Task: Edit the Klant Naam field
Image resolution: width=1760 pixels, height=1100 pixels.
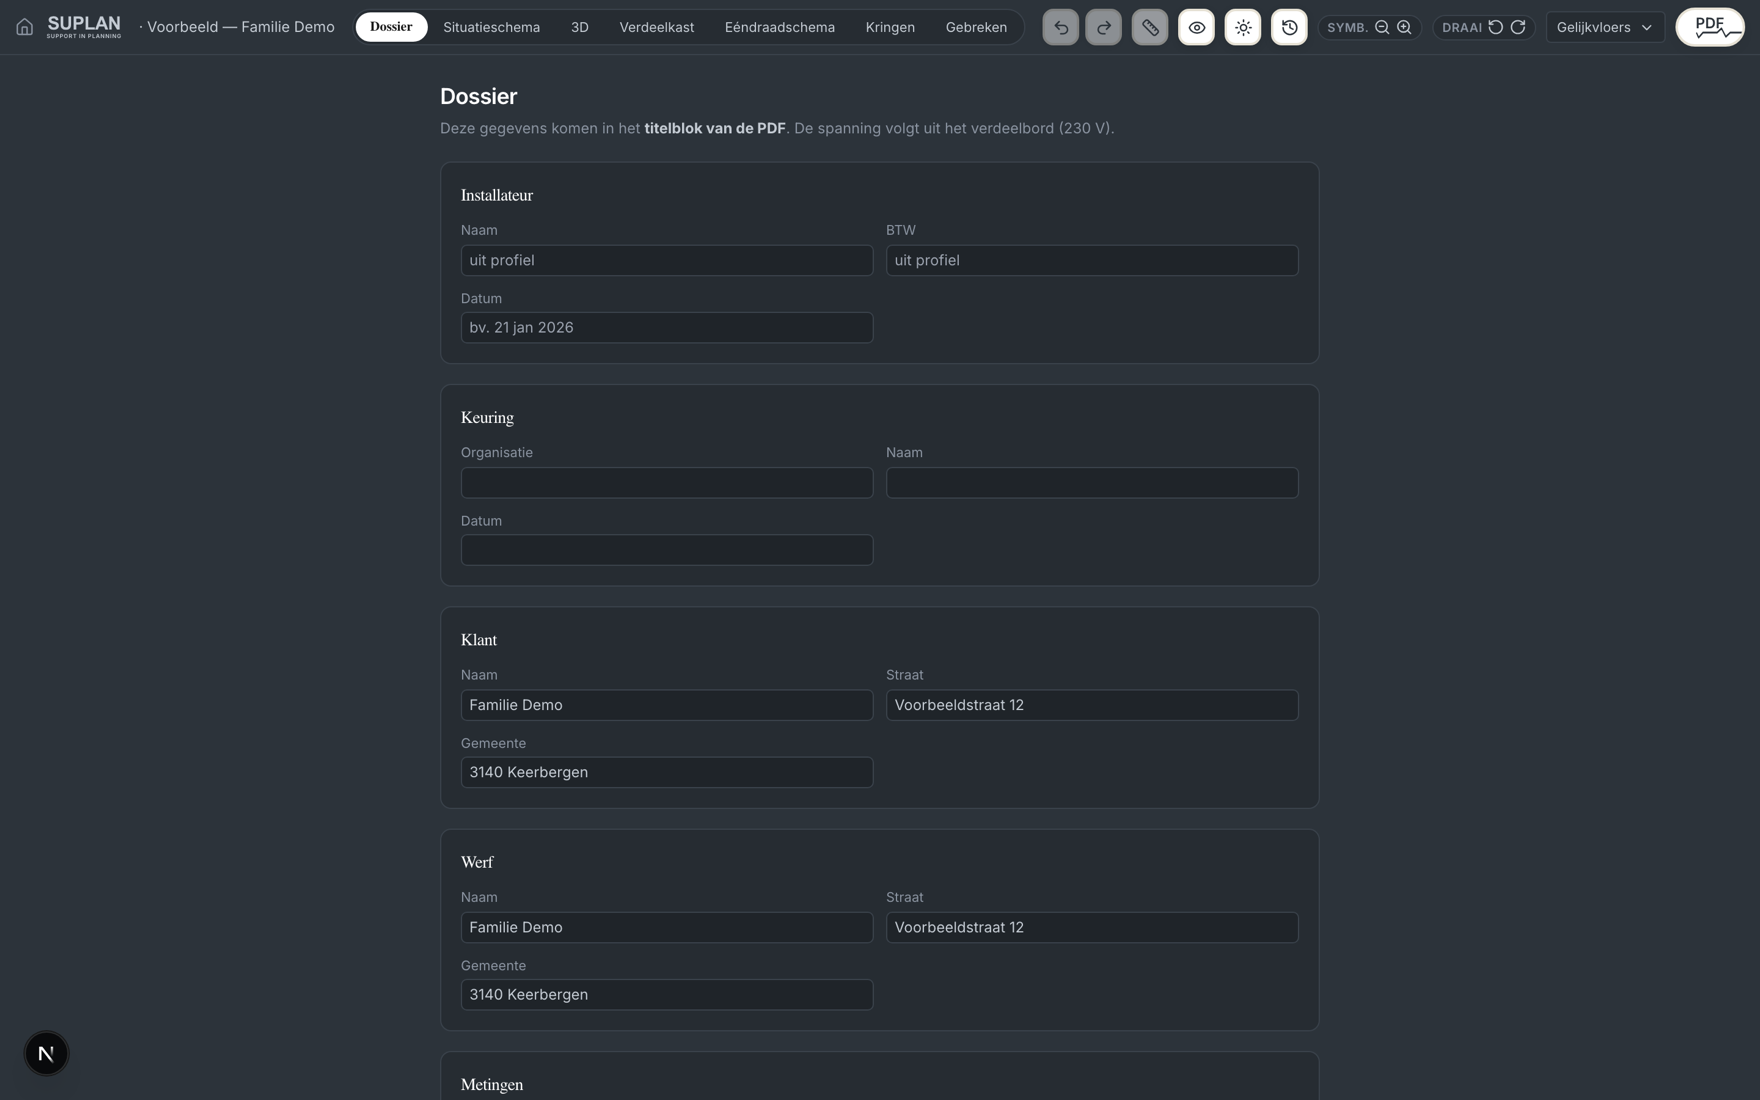Action: click(x=667, y=705)
